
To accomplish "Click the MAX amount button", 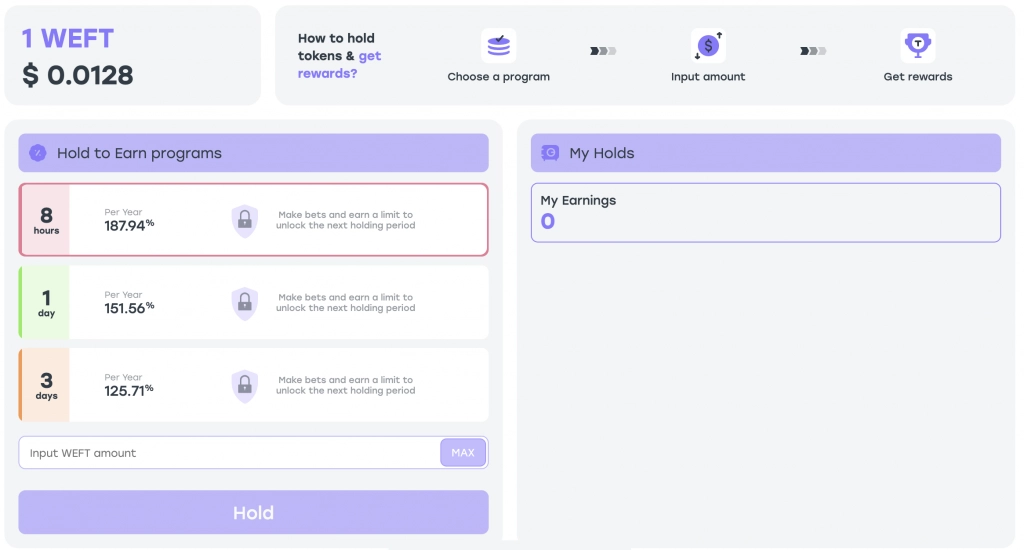I will [x=463, y=453].
